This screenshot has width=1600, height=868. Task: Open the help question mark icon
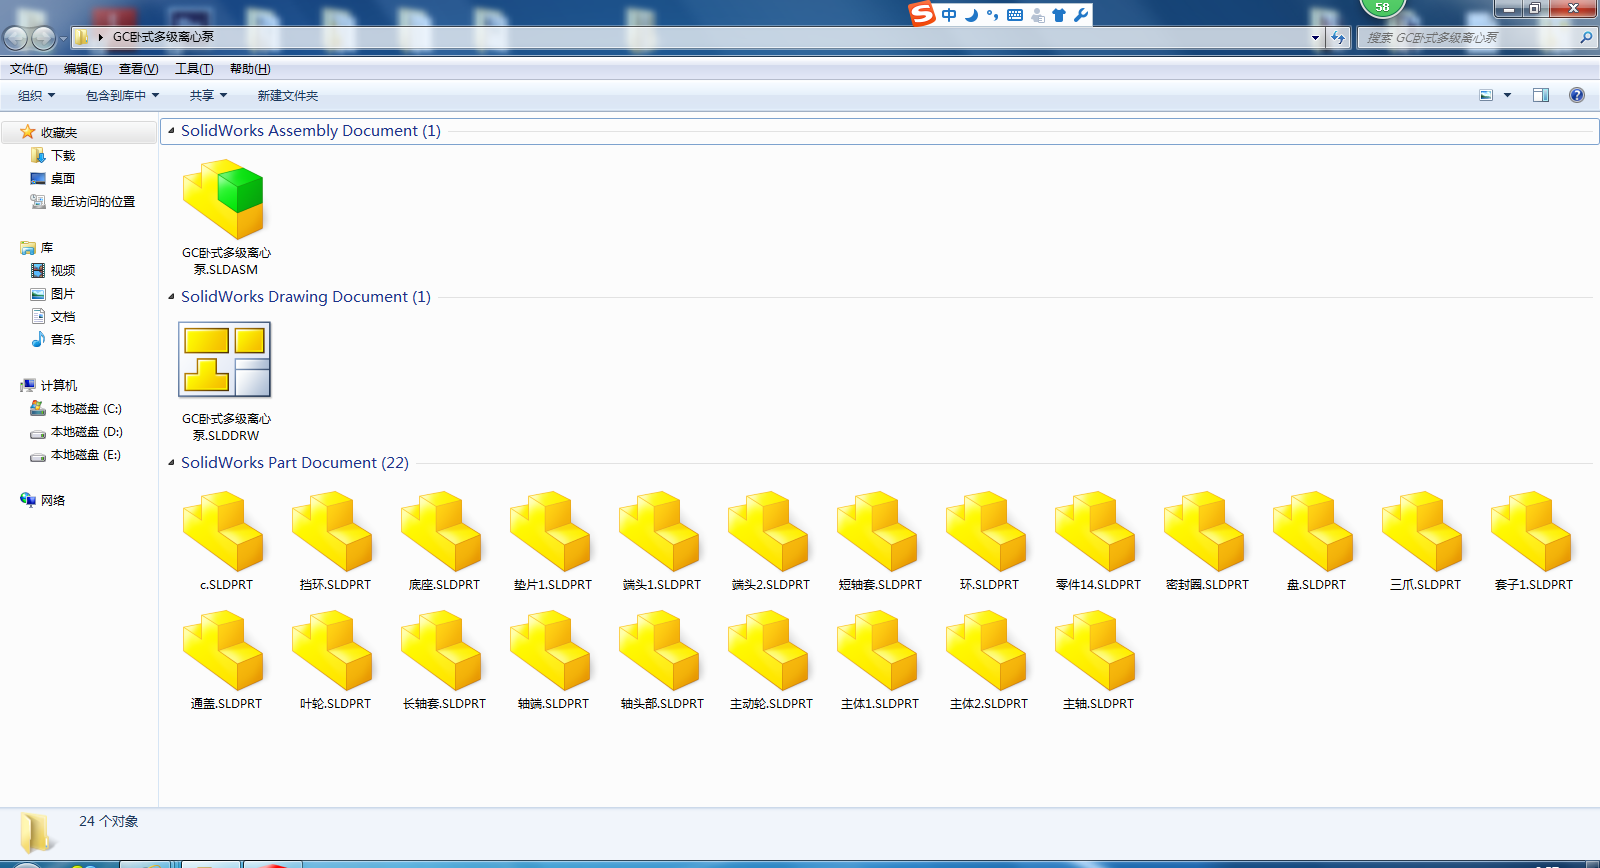pyautogui.click(x=1577, y=95)
